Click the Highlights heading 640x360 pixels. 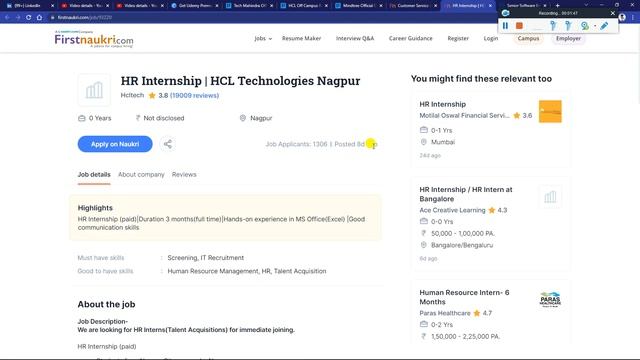[95, 208]
